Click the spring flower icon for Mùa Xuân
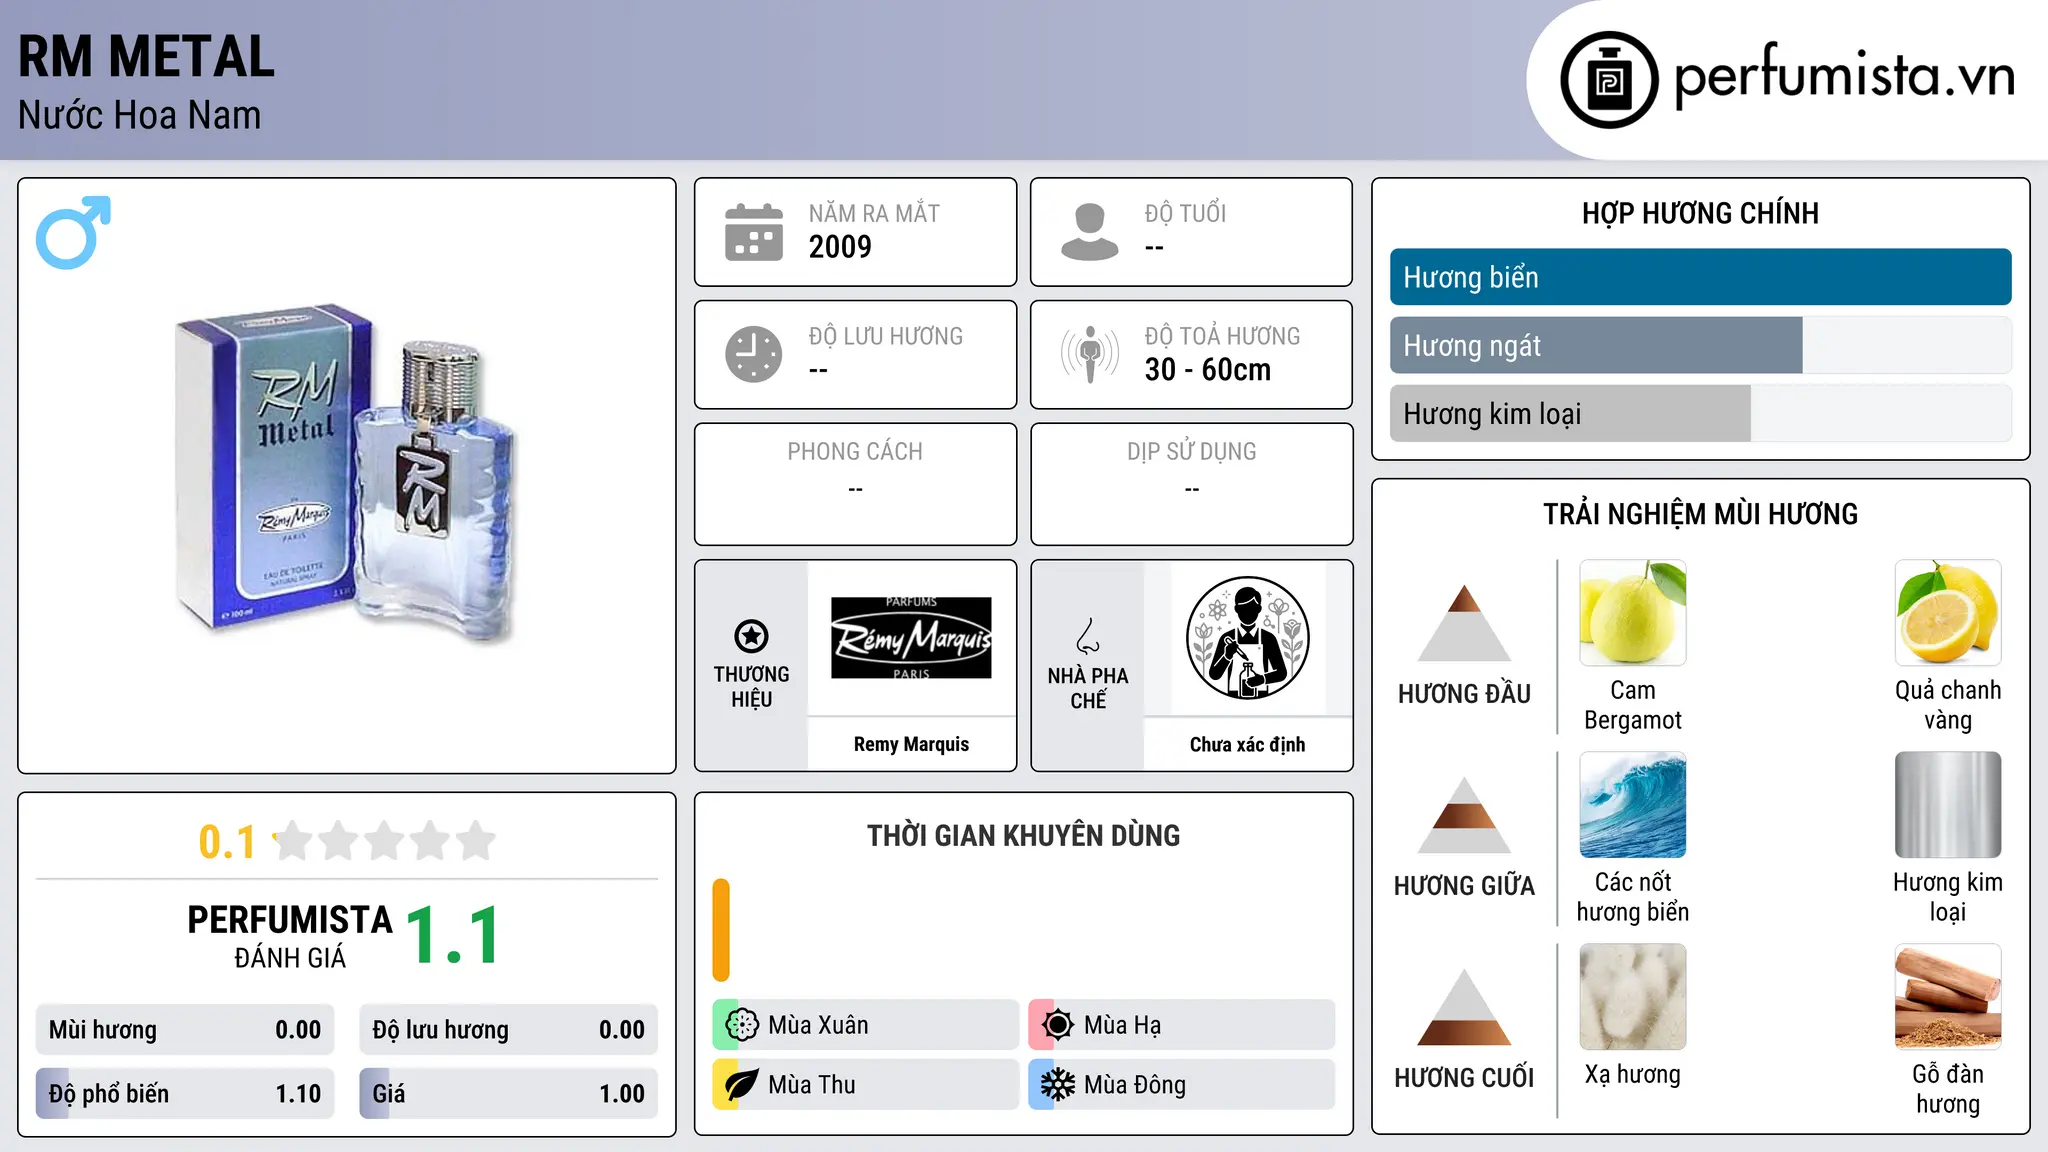The image size is (2048, 1152). pyautogui.click(x=742, y=1025)
